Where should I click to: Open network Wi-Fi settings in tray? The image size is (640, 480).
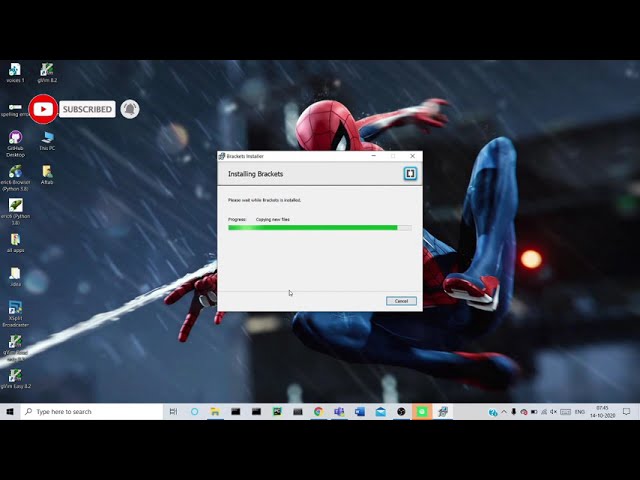coord(544,412)
